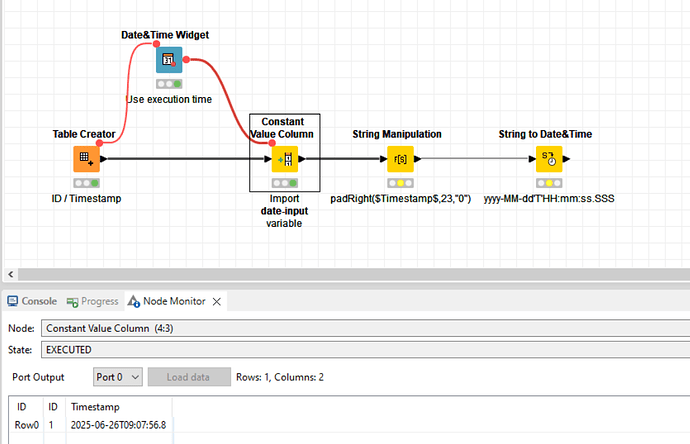The width and height of the screenshot is (690, 444).
Task: Click the Progress tab icon
Action: pos(72,302)
